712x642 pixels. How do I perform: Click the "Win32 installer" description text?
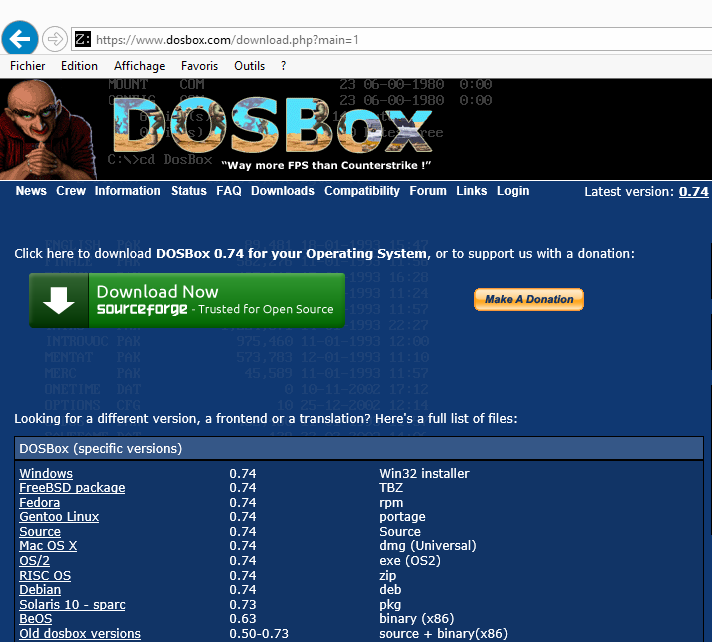click(x=424, y=474)
